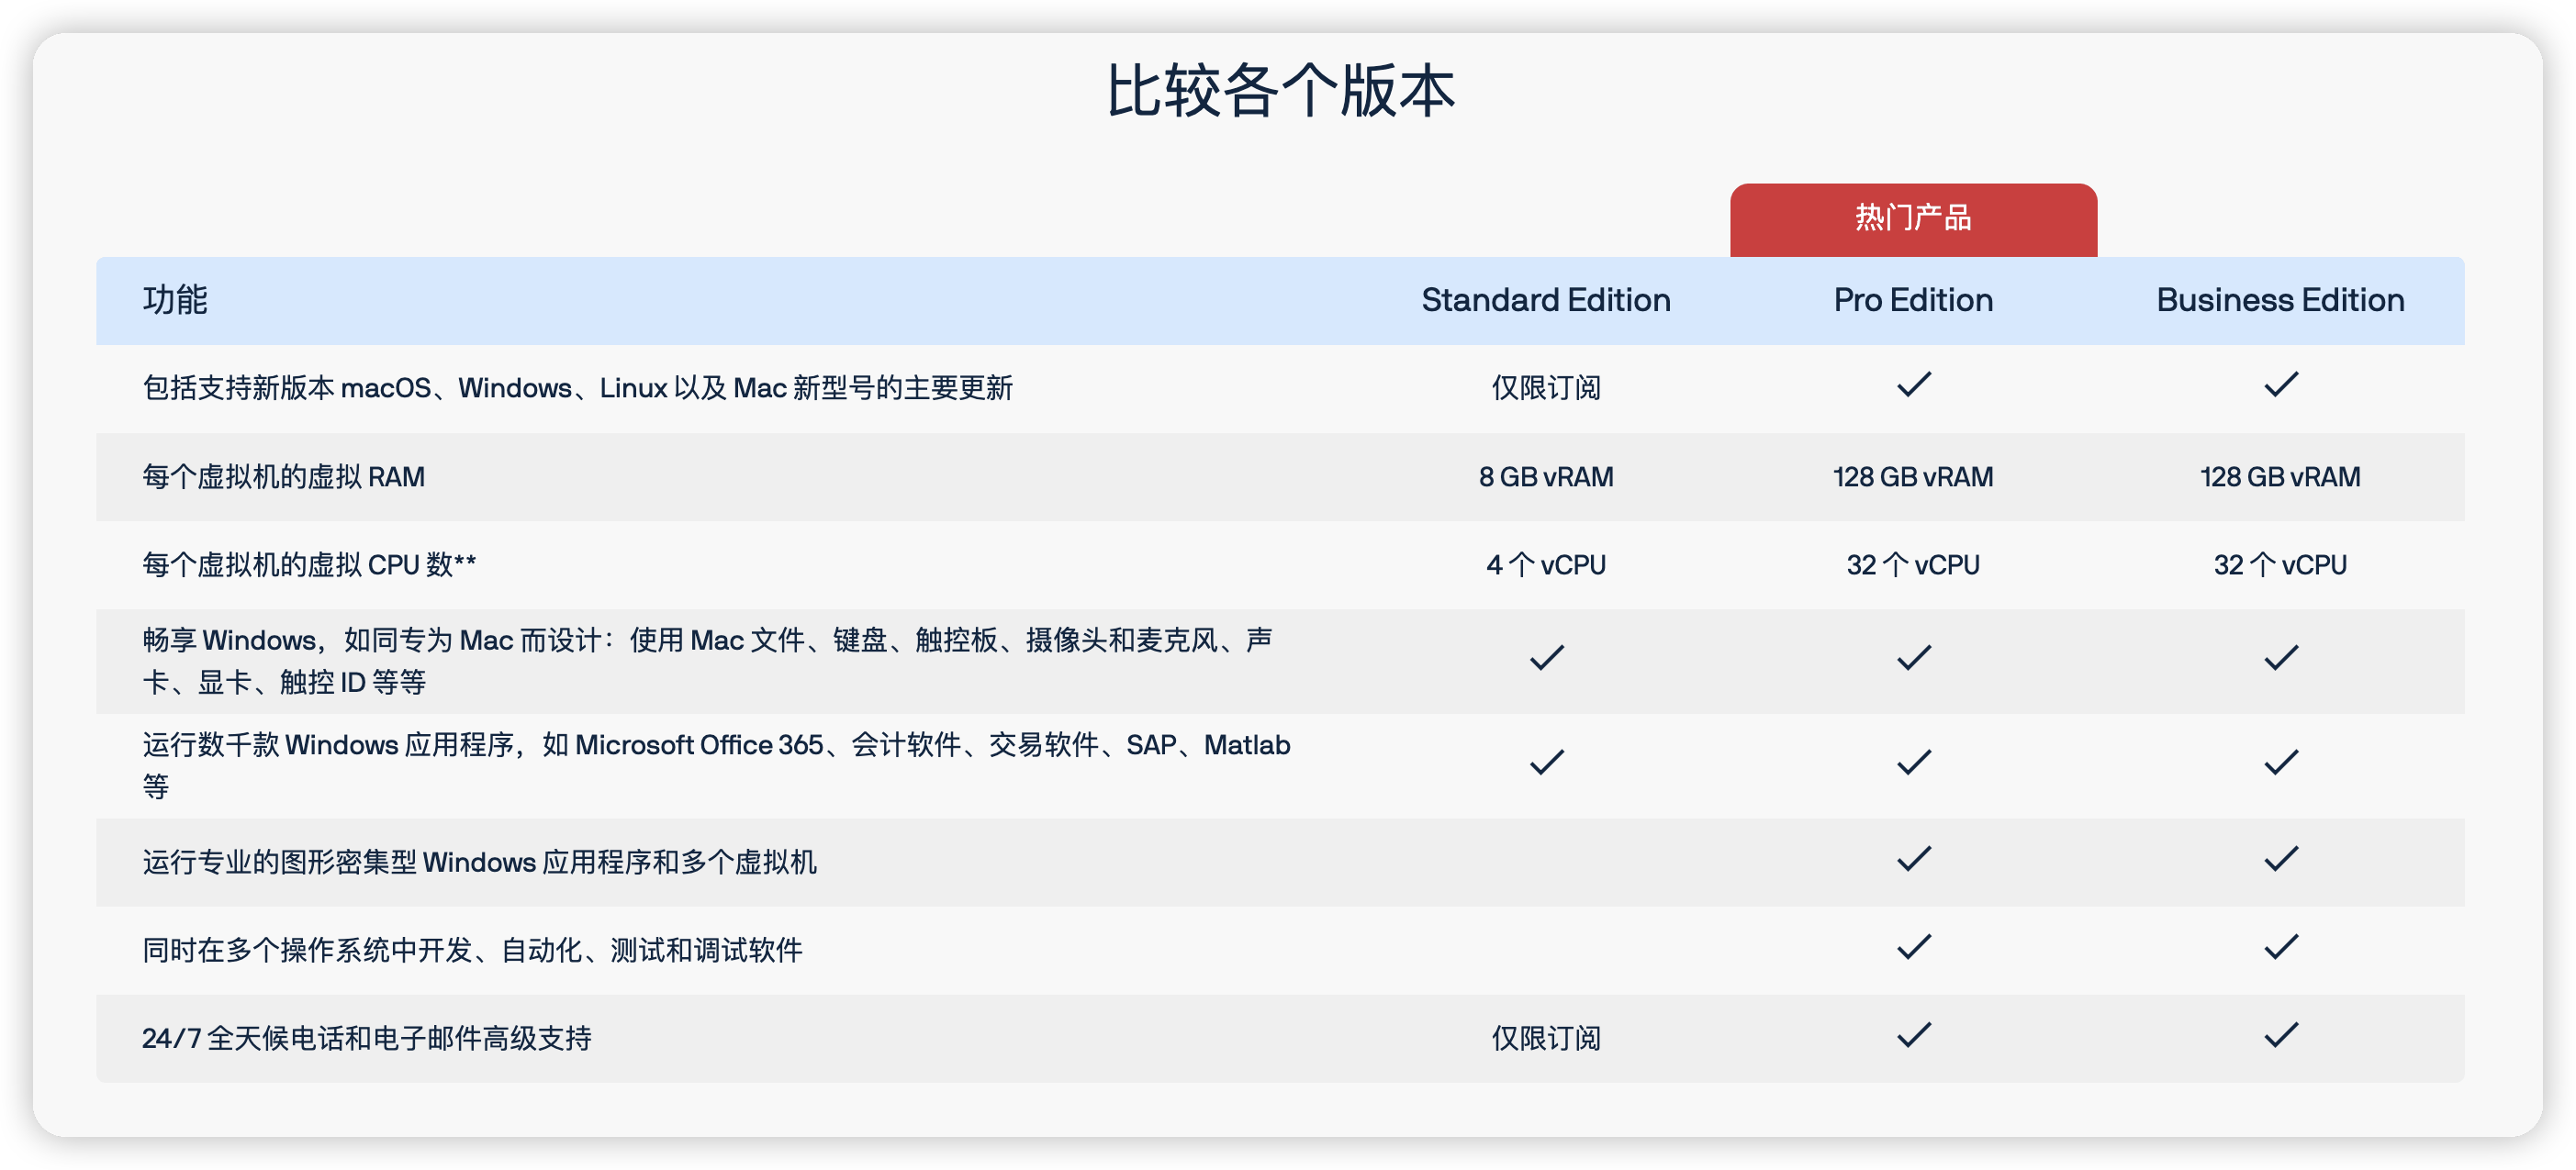This screenshot has height=1170, width=2576.
Task: Click Business checkmark for macOS 主要更新 row
Action: (2281, 384)
